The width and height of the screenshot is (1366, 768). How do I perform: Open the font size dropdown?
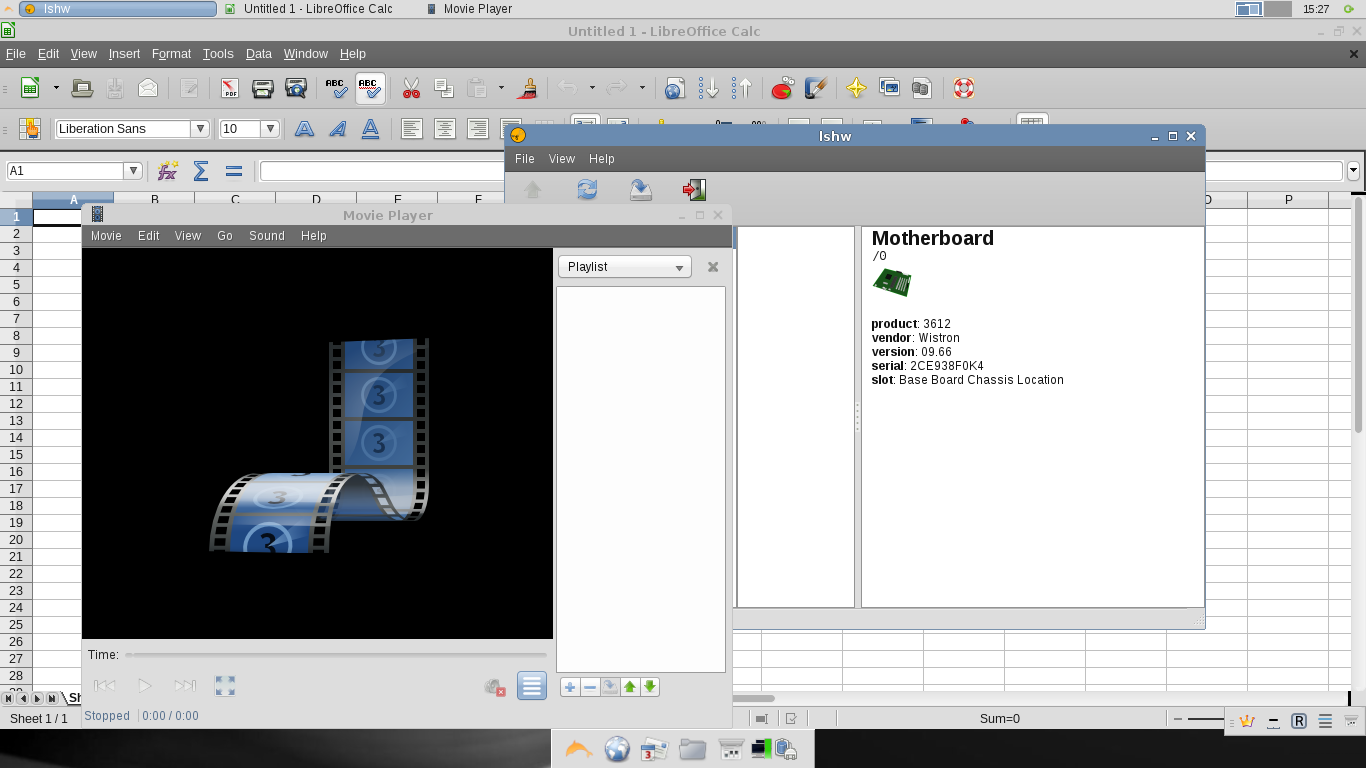pos(270,129)
